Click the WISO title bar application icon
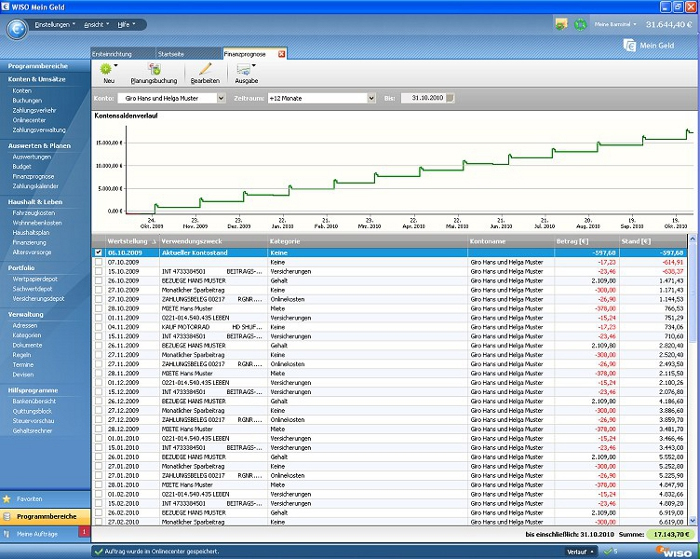The height and width of the screenshot is (559, 700). click(5, 7)
